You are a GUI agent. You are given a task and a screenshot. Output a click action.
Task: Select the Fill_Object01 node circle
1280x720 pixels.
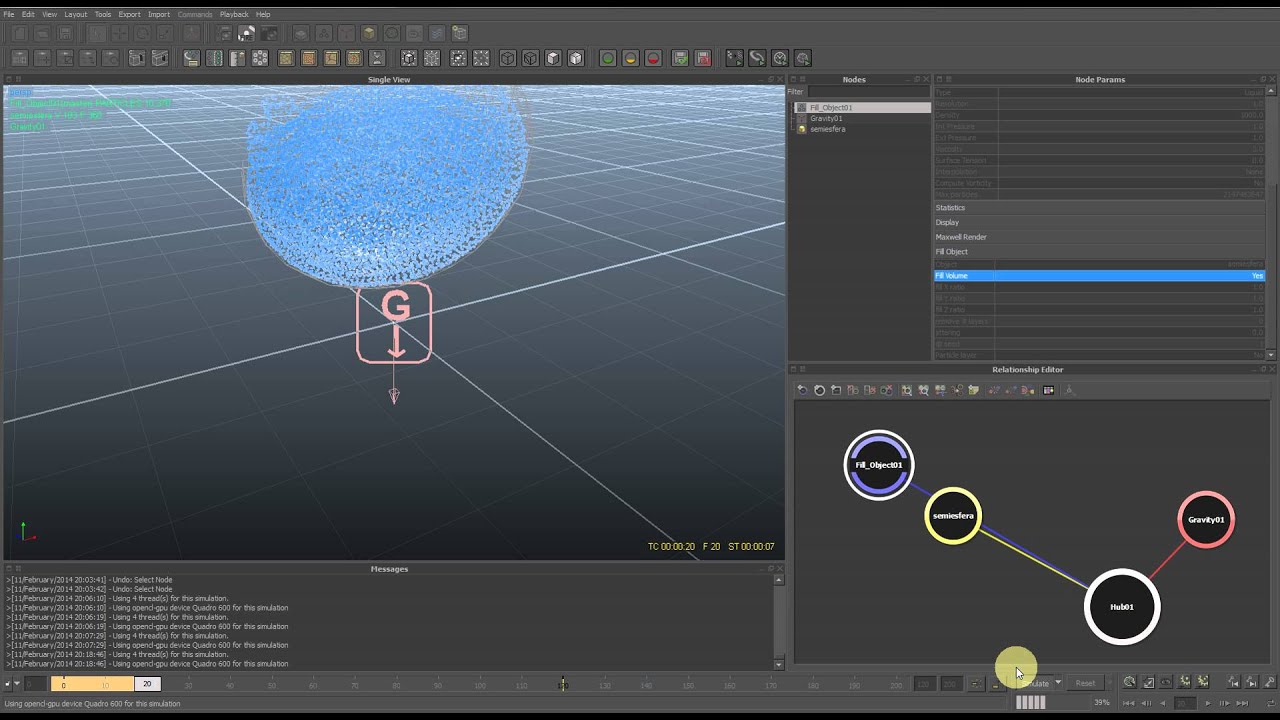pyautogui.click(x=879, y=465)
